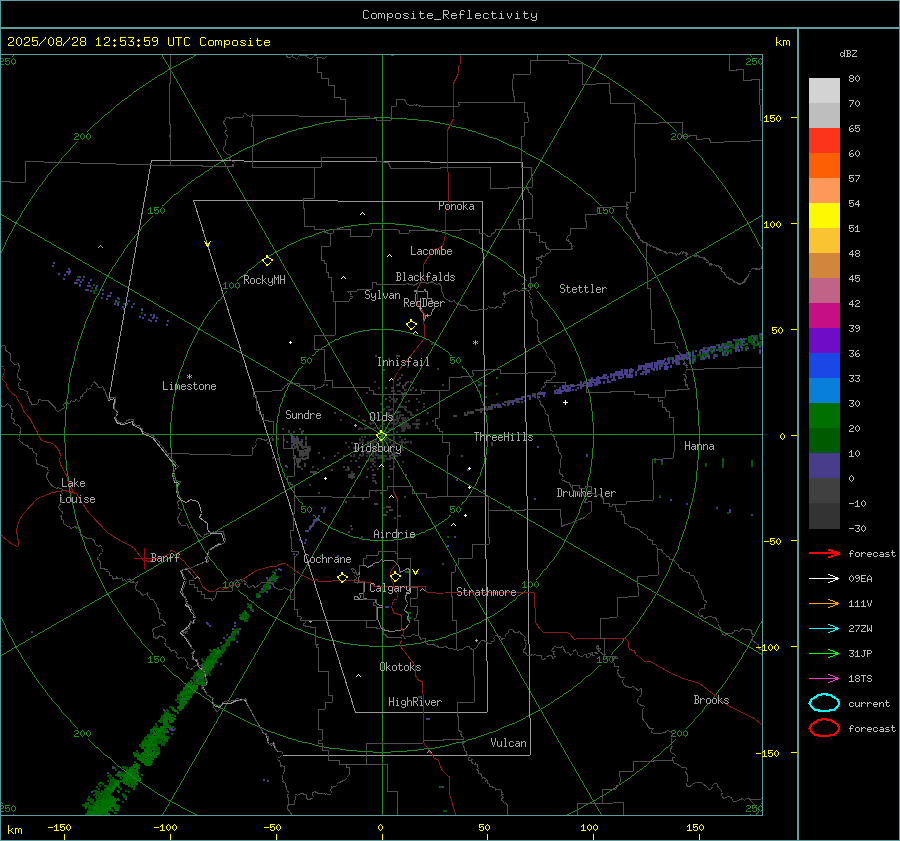Click the Drumheller label

point(586,493)
